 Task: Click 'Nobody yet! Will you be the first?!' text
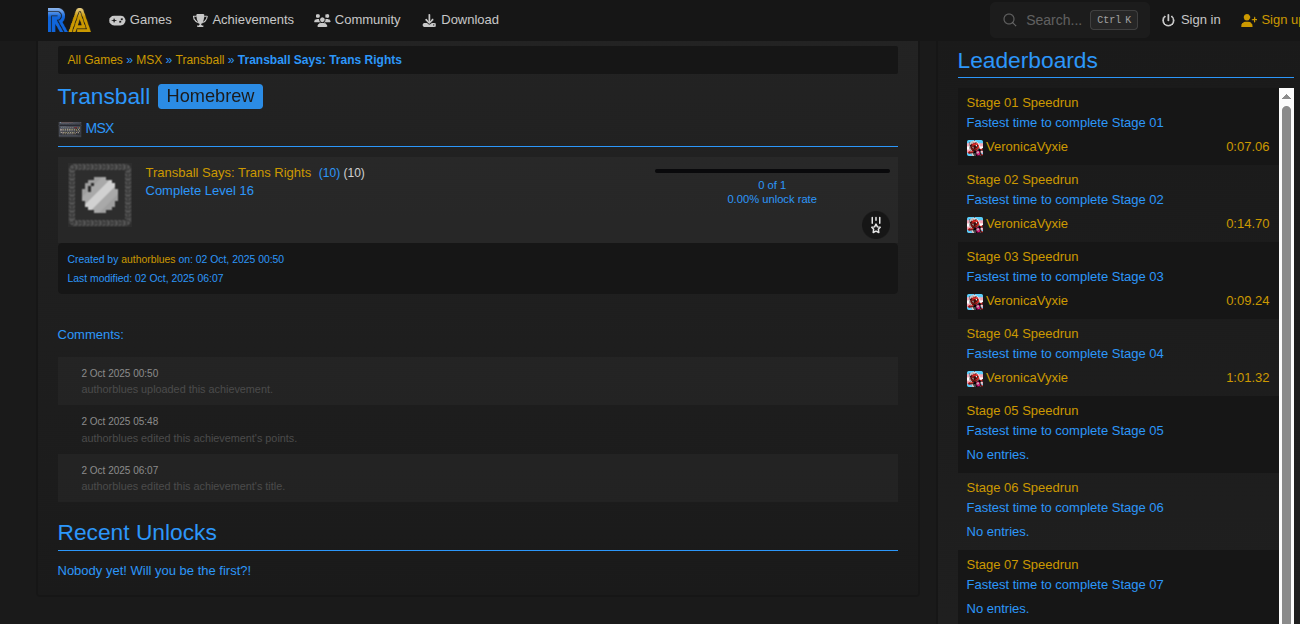(154, 571)
